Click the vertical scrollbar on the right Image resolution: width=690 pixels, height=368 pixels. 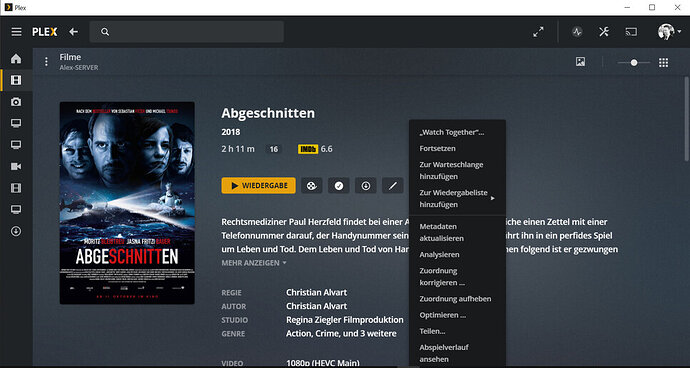pyautogui.click(x=686, y=119)
